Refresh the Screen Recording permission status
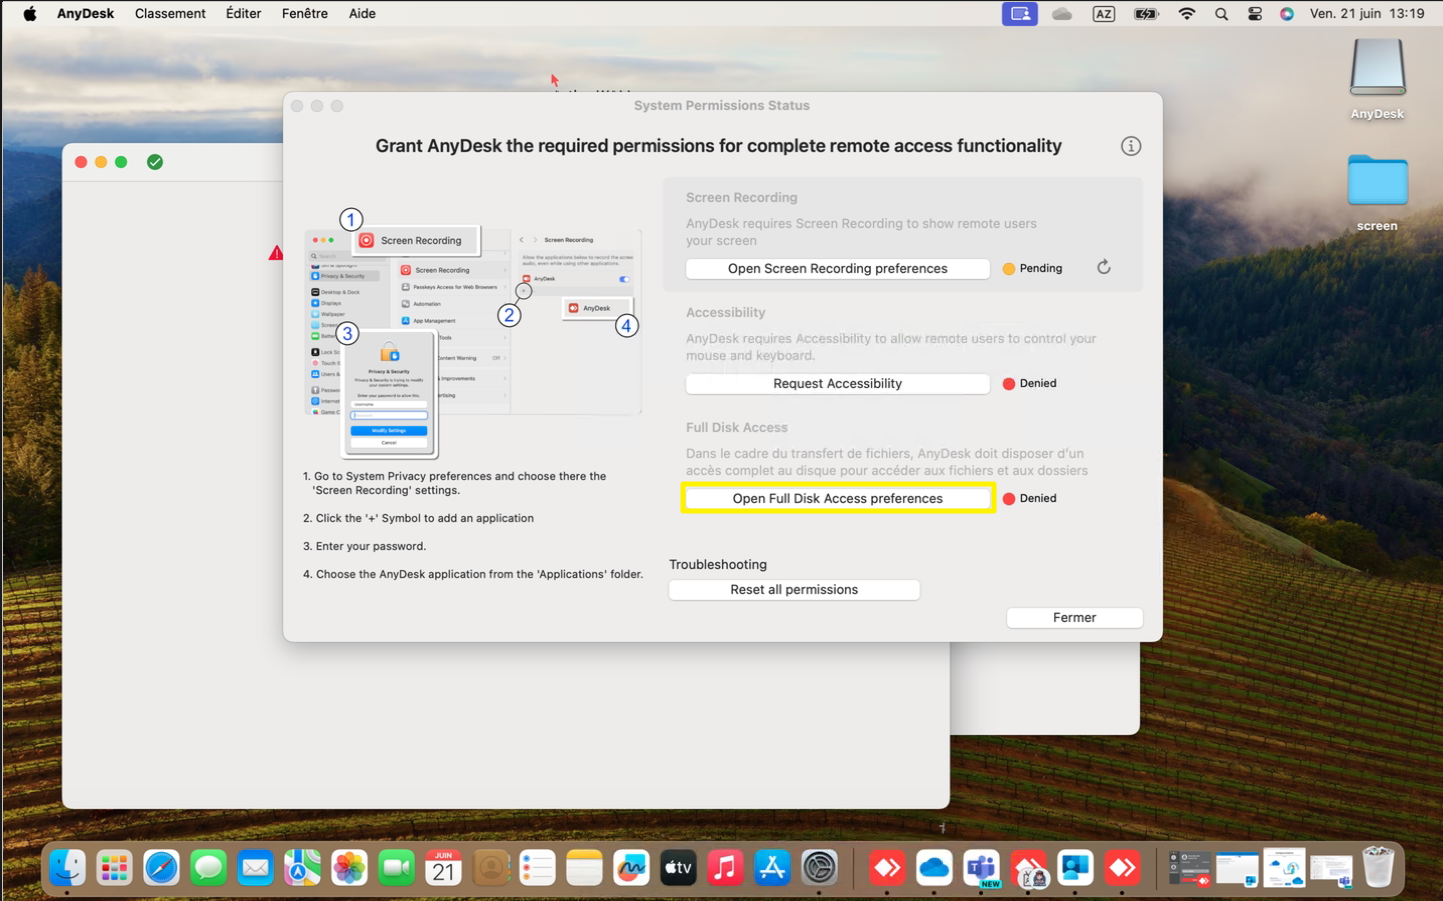1443x901 pixels. tap(1104, 267)
